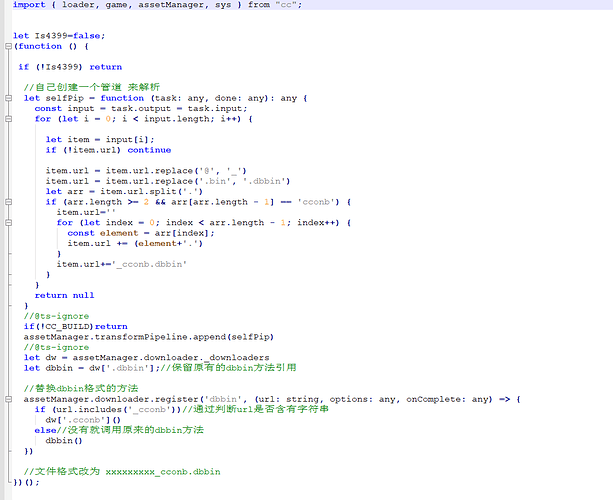Image resolution: width=613 pixels, height=500 pixels.
Task: Click the 'if (!Is4399) return' line
Action: (x=70, y=67)
